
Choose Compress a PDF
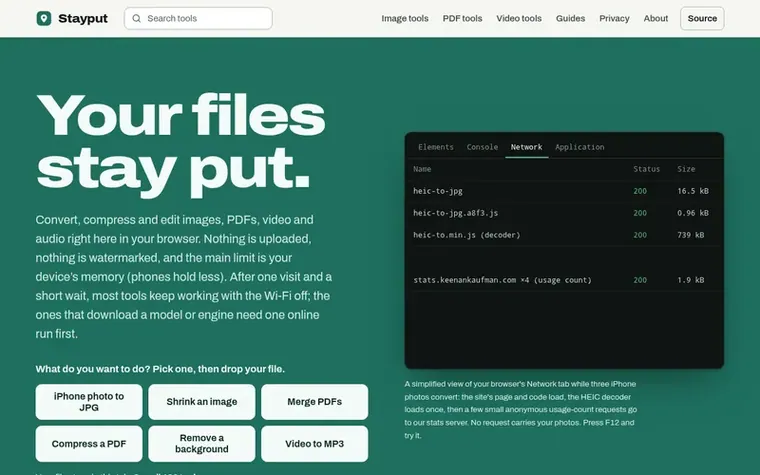pos(89,444)
